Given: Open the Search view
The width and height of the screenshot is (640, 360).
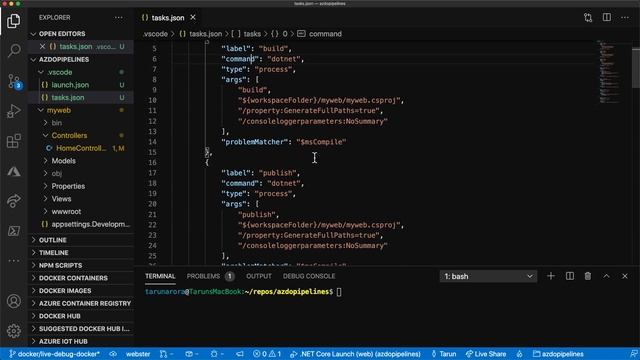Looking at the screenshot, I should (14, 51).
